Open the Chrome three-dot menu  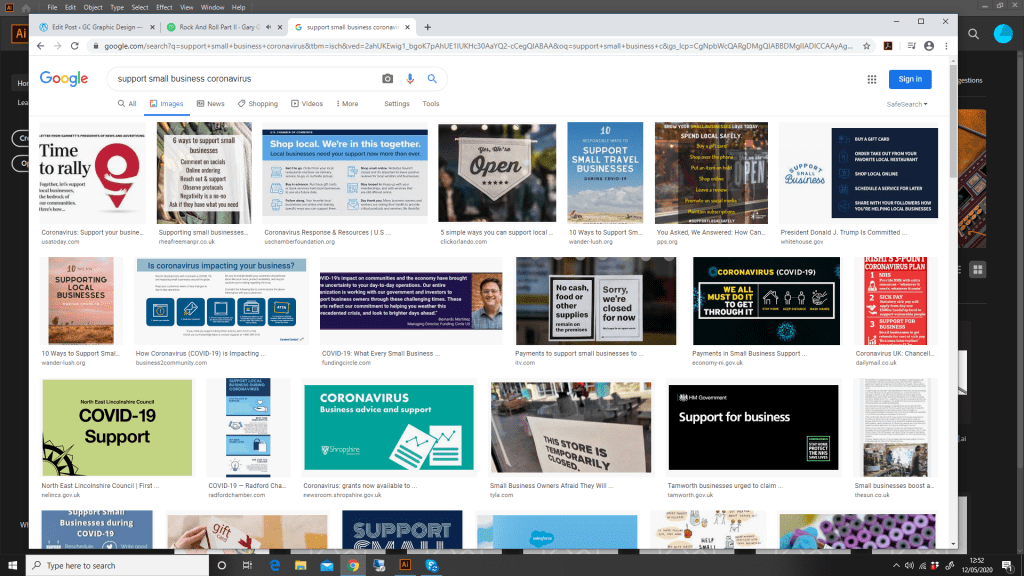tap(948, 46)
